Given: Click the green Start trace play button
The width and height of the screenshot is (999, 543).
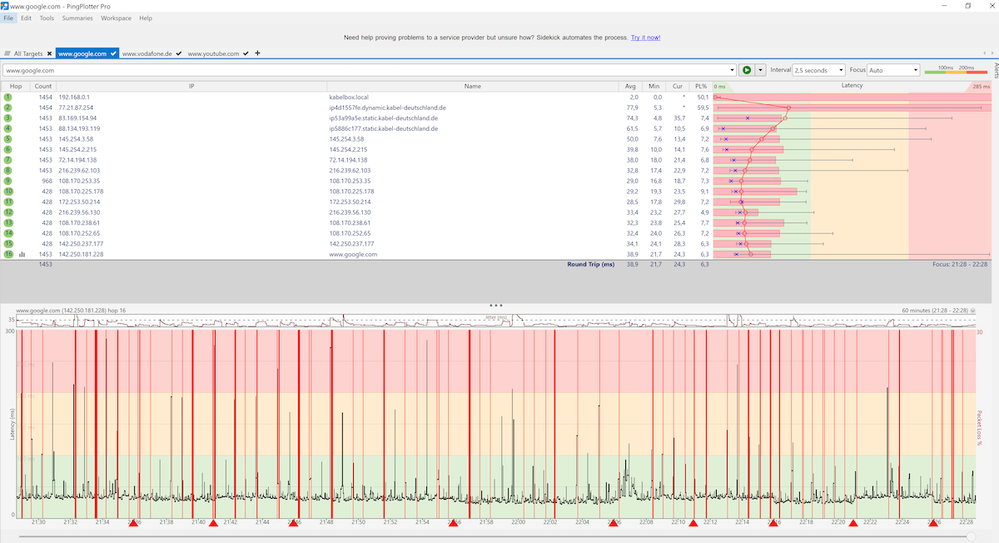Looking at the screenshot, I should [746, 70].
